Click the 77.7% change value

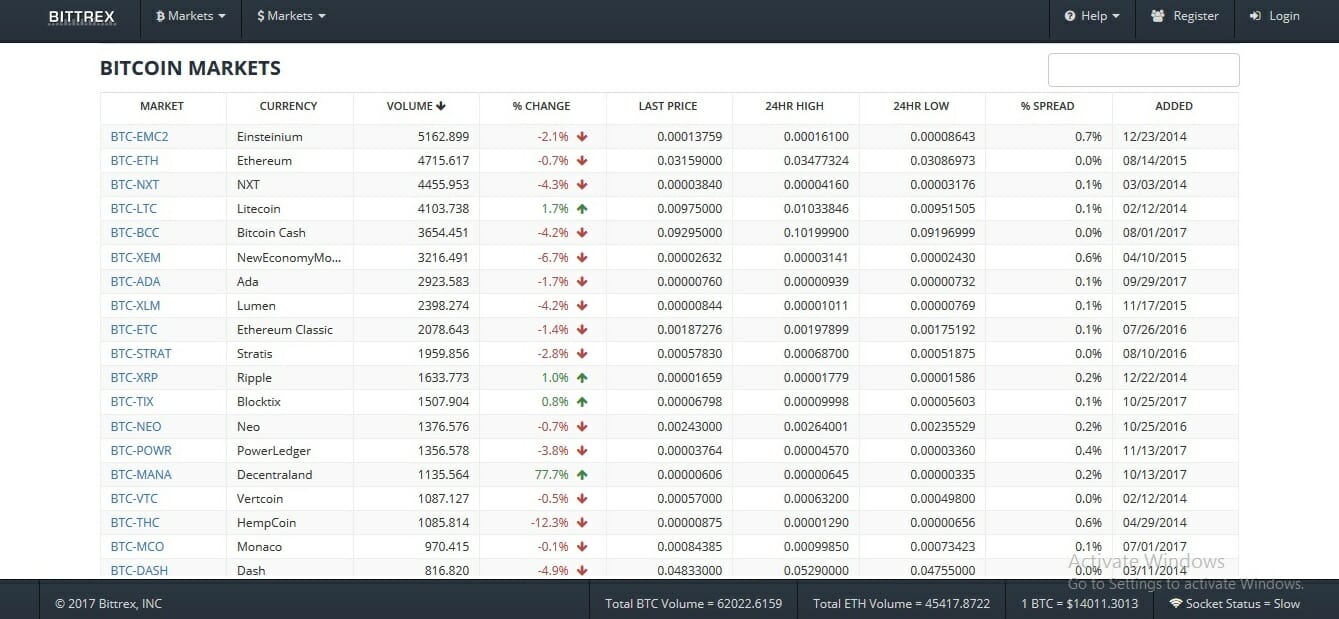[551, 475]
